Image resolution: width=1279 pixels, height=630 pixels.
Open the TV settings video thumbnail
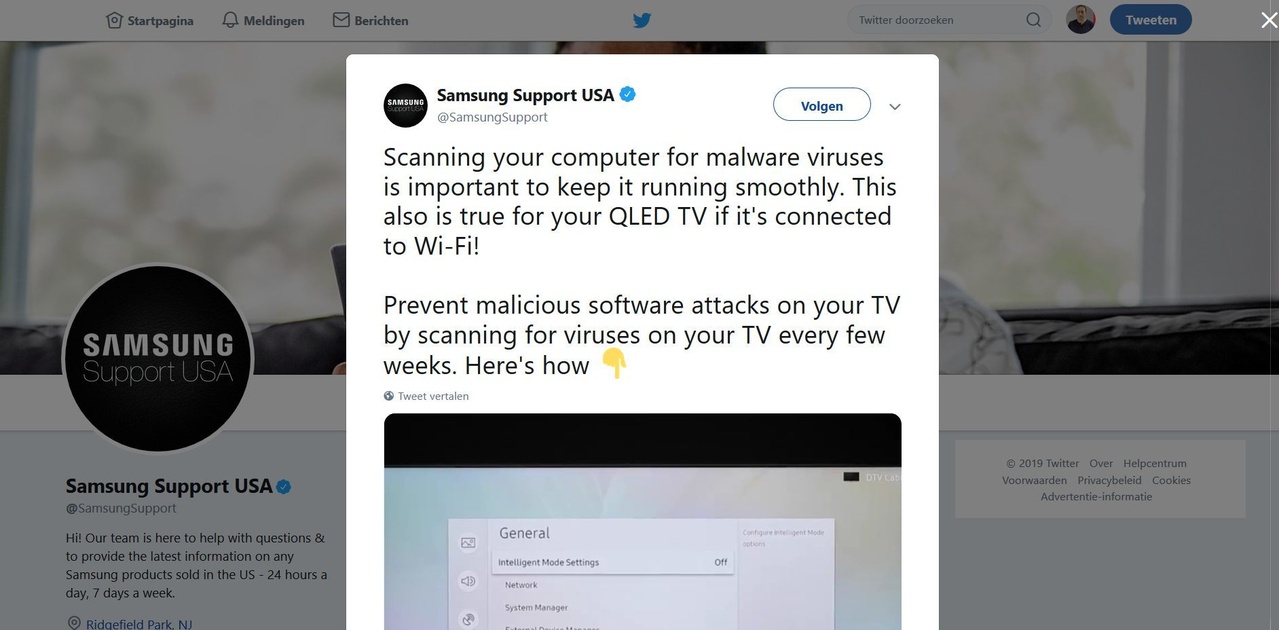click(x=642, y=521)
